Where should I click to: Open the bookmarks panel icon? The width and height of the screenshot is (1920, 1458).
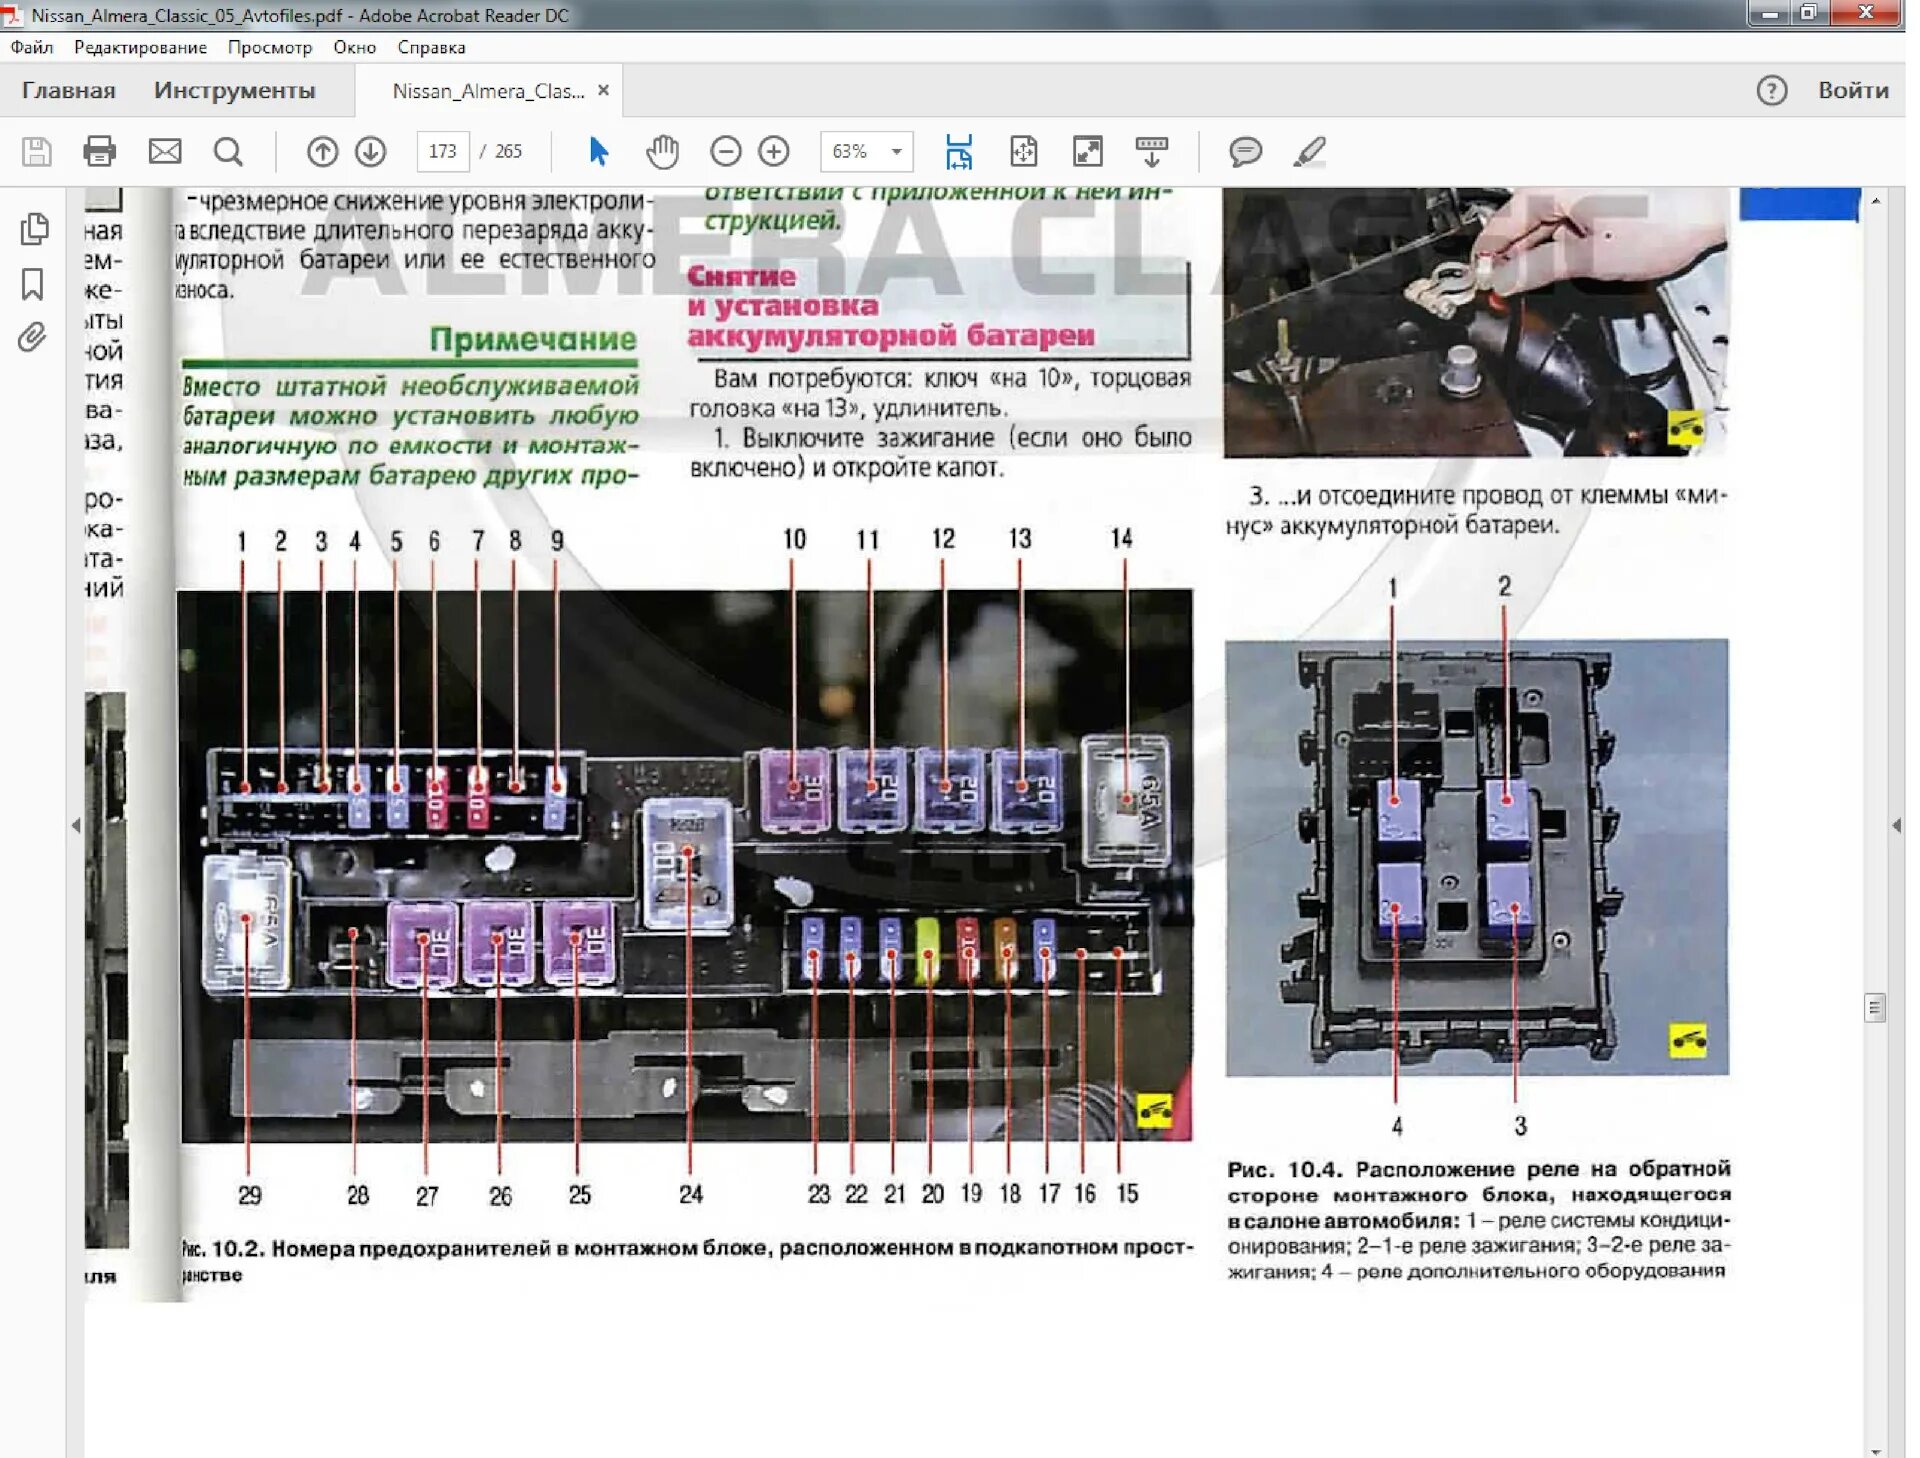coord(33,284)
